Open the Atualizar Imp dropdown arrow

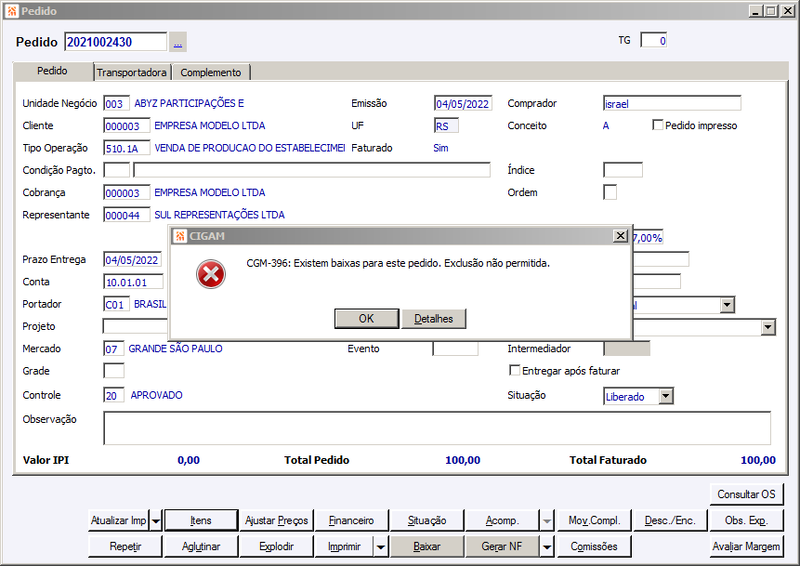(x=156, y=521)
